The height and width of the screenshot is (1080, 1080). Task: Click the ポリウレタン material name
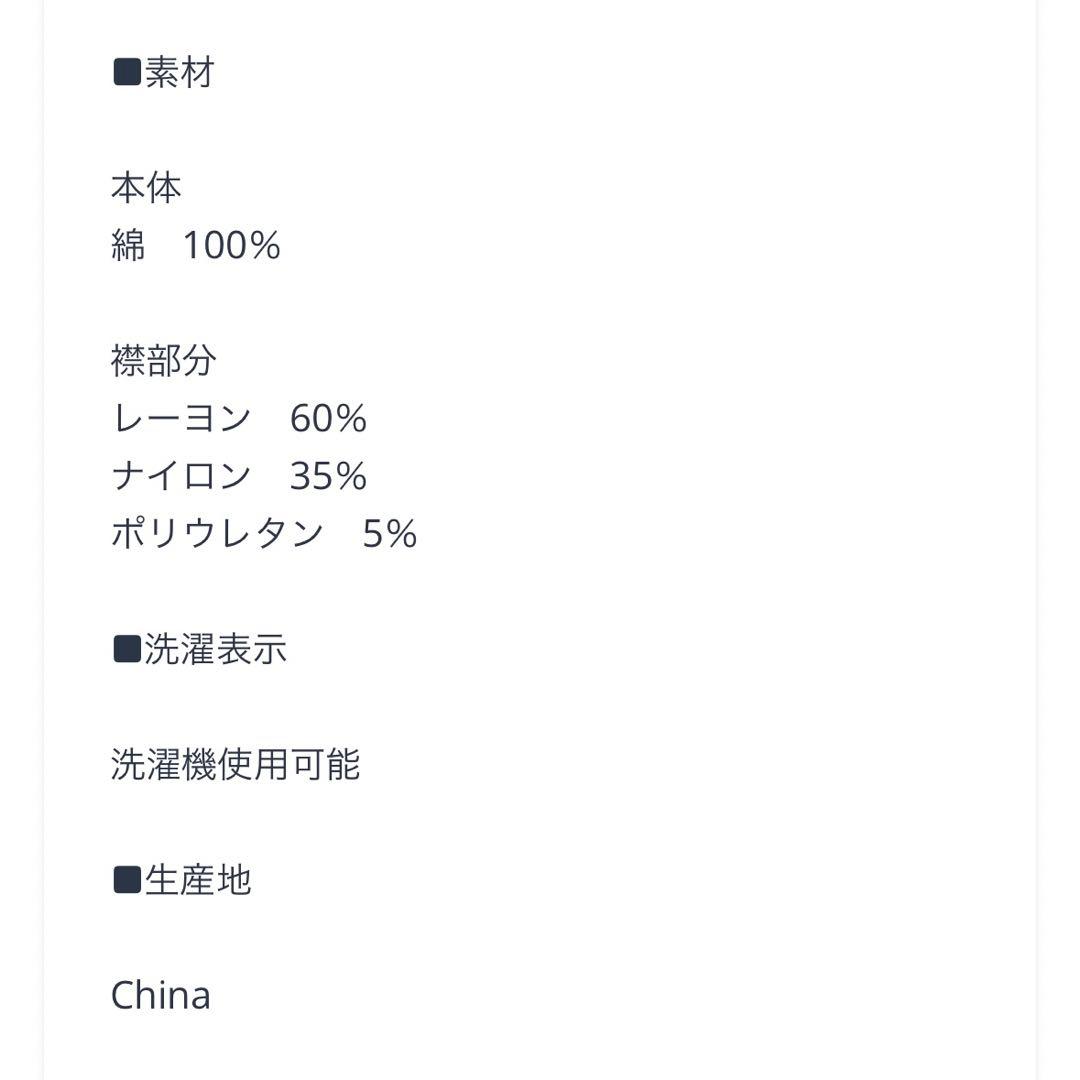pyautogui.click(x=217, y=534)
